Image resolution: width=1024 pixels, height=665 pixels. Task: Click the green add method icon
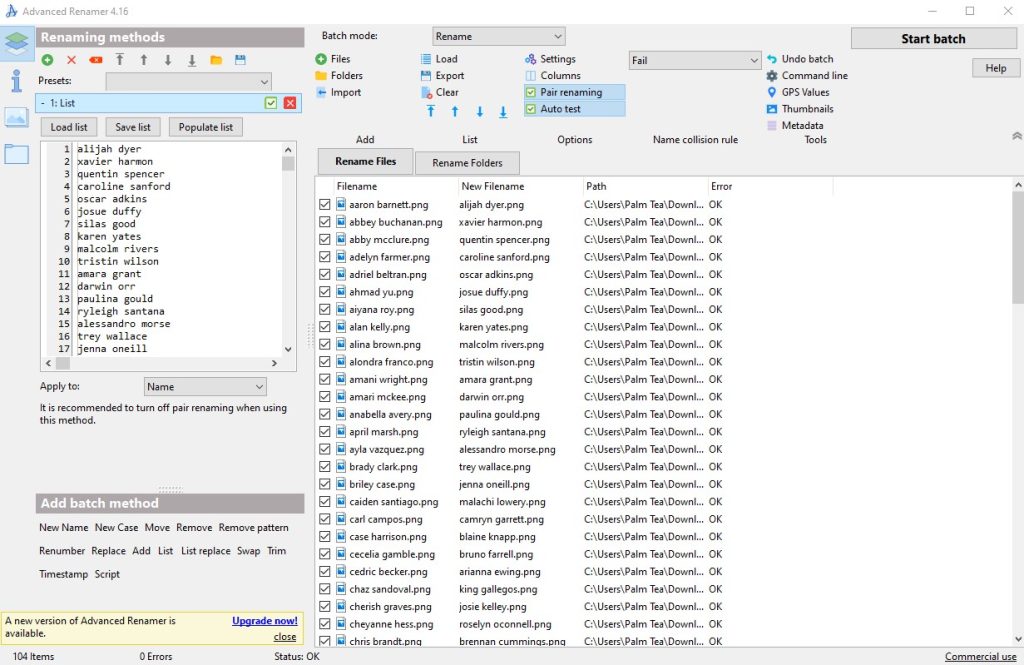coord(47,60)
